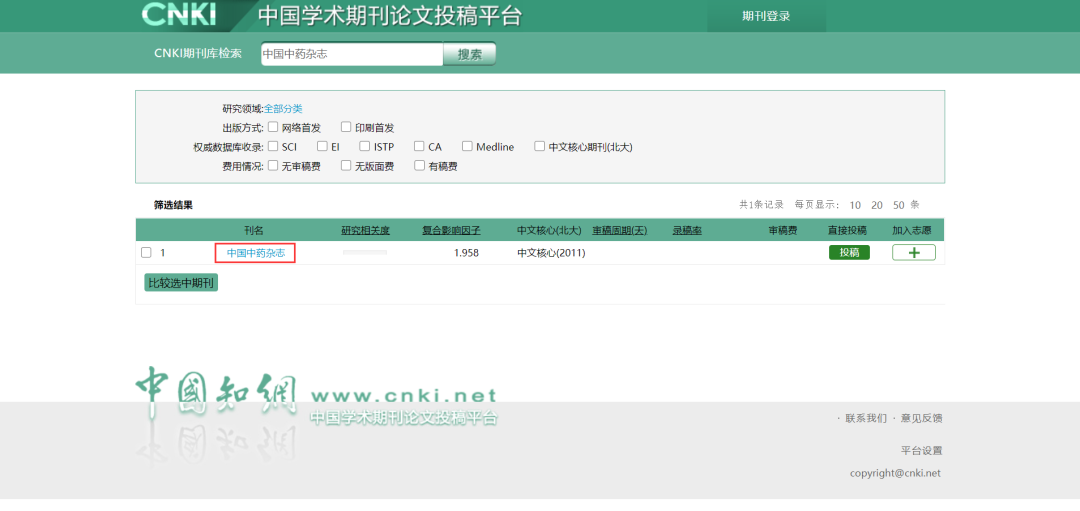Click the 研究相关度 relevance bar in row 1

(365, 253)
